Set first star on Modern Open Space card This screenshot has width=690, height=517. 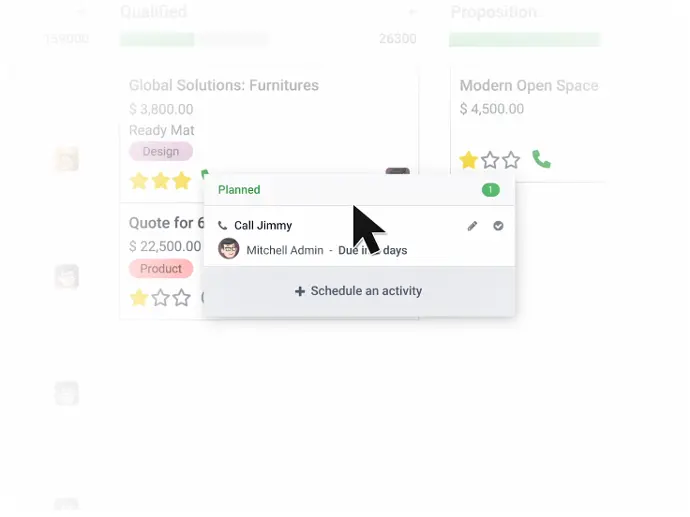pyautogui.click(x=469, y=160)
